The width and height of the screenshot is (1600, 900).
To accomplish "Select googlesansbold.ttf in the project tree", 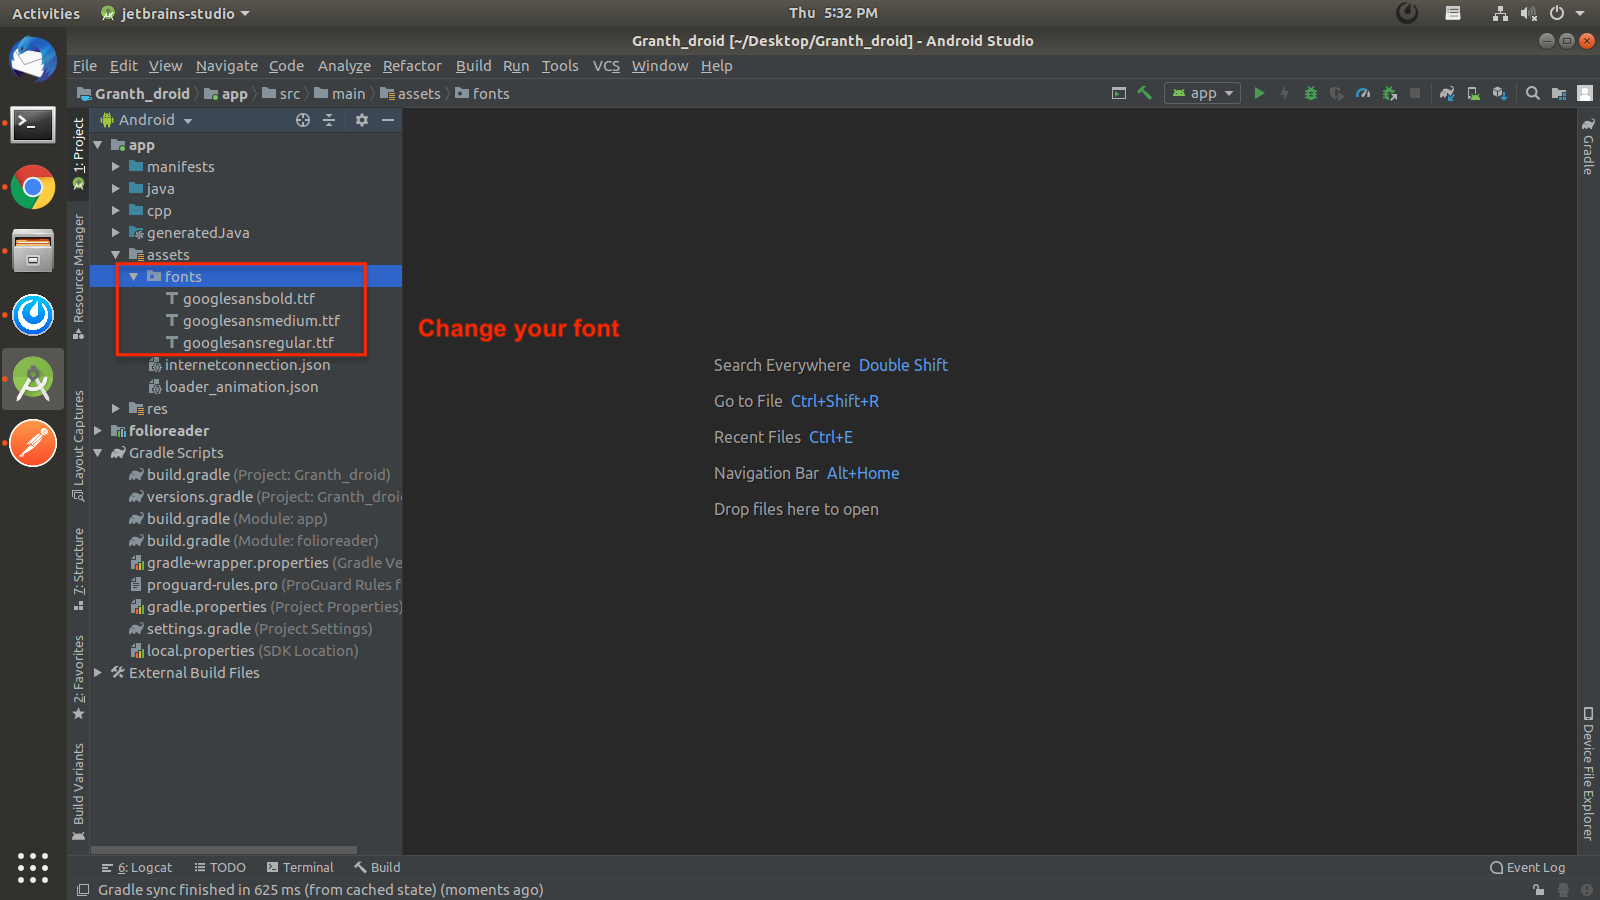I will (x=248, y=299).
